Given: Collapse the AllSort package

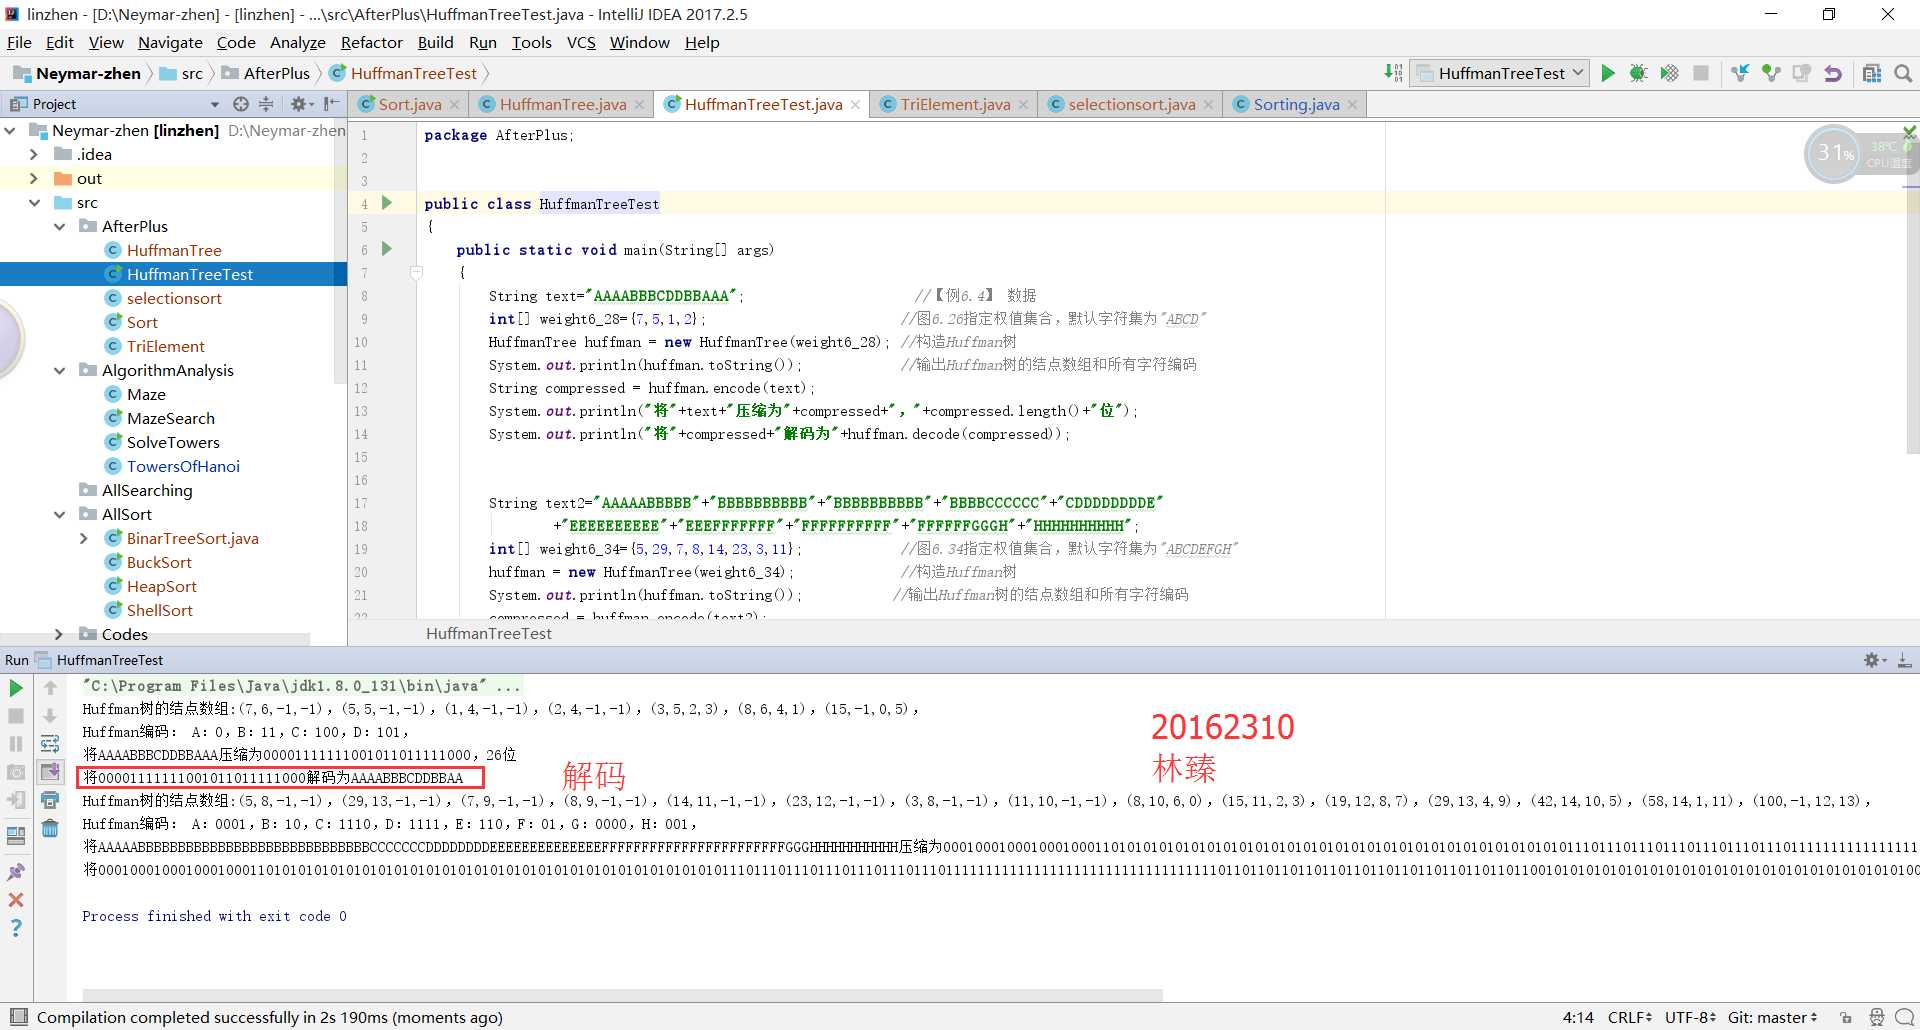Looking at the screenshot, I should click(x=59, y=514).
